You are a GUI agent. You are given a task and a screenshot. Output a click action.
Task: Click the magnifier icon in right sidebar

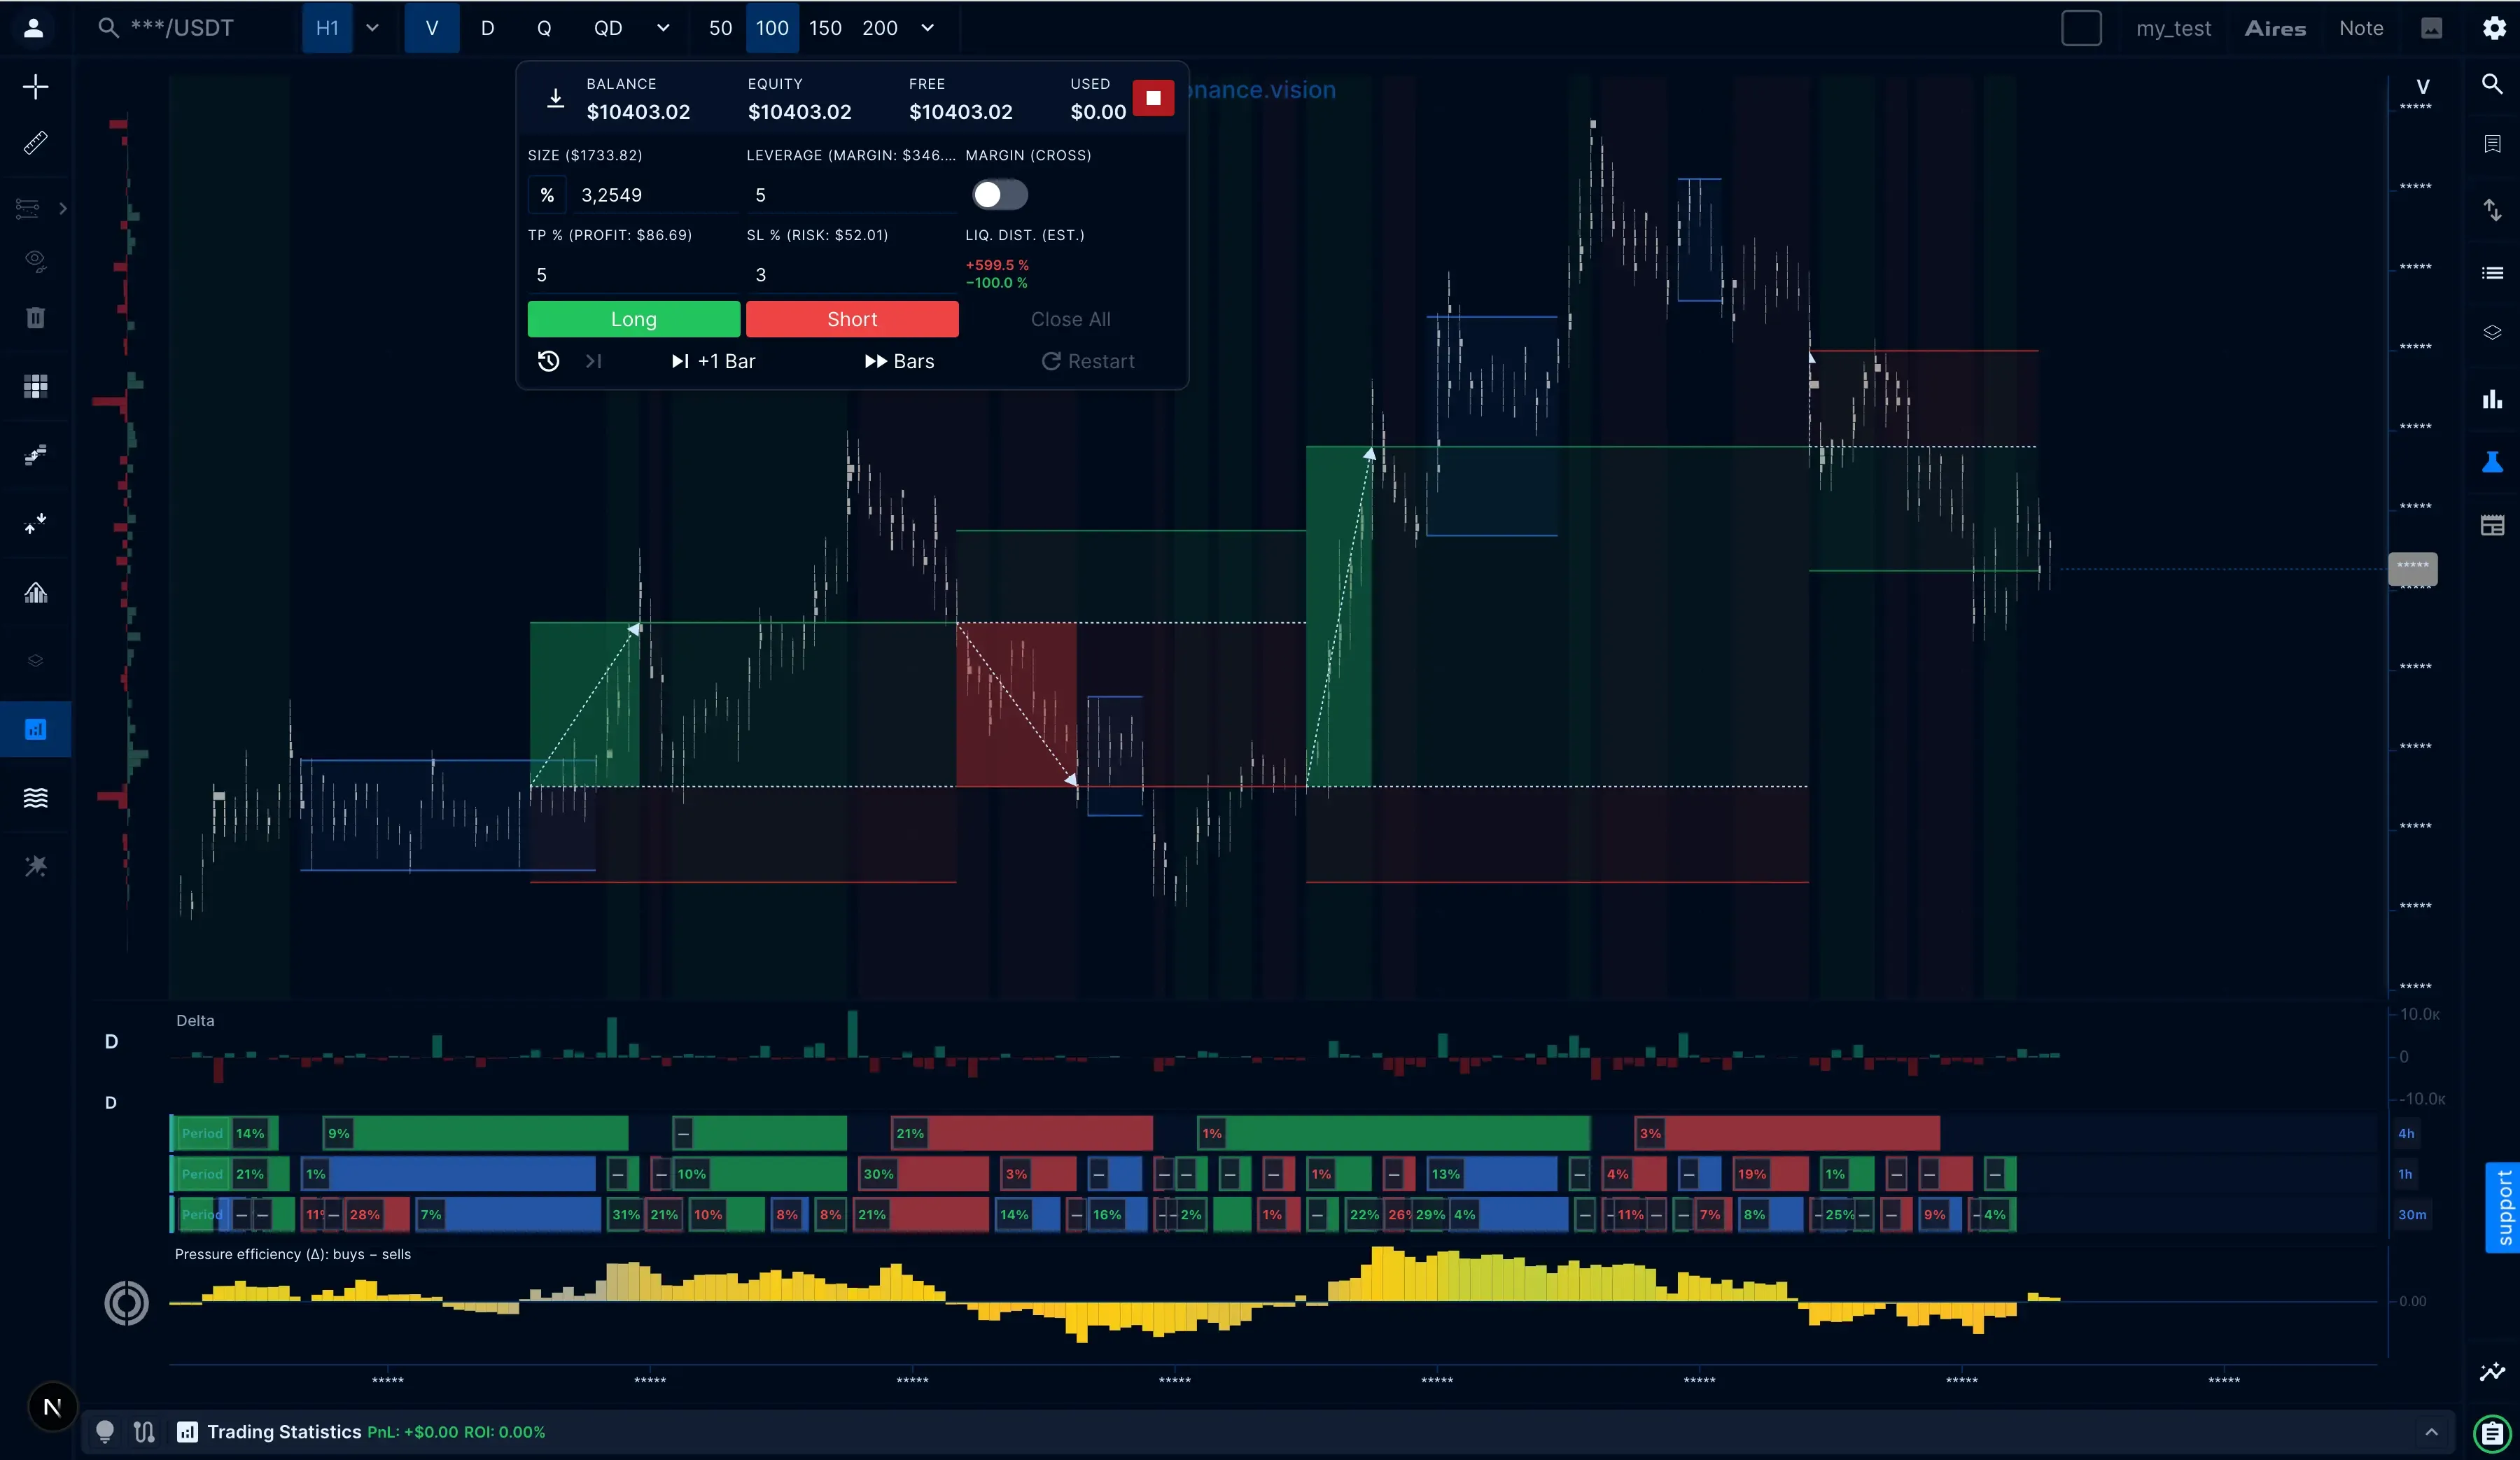point(2492,84)
